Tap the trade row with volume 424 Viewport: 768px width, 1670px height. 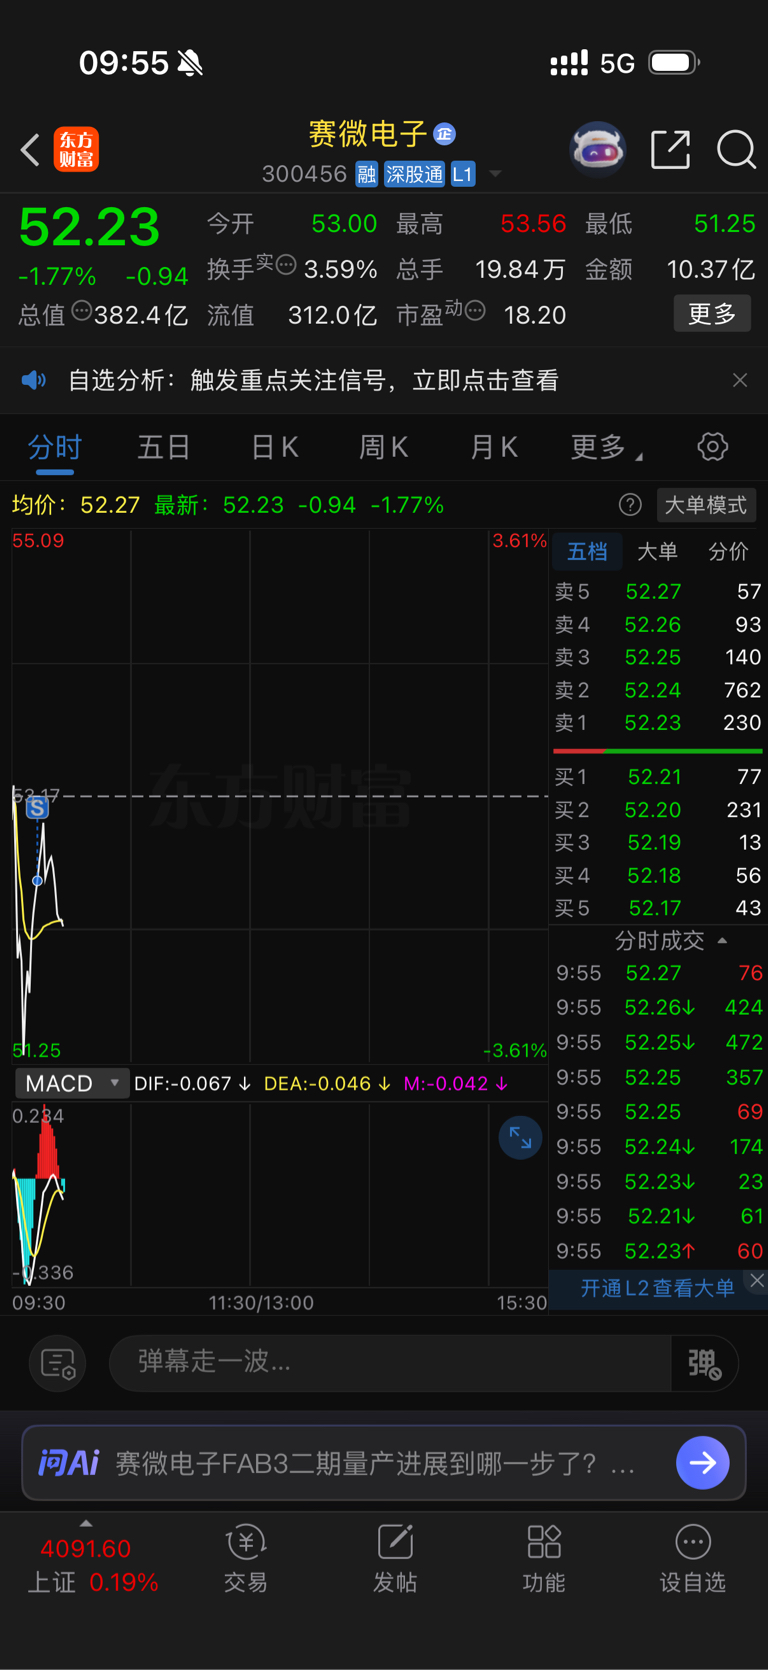point(659,1007)
